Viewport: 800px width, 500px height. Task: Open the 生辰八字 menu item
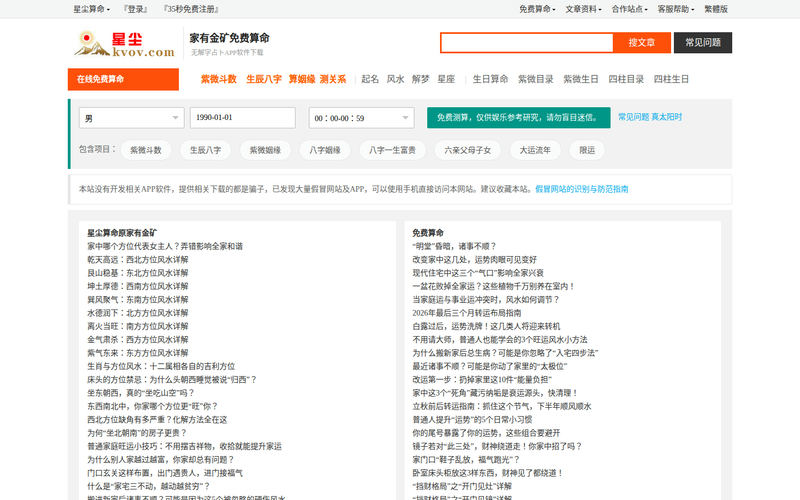tap(264, 79)
